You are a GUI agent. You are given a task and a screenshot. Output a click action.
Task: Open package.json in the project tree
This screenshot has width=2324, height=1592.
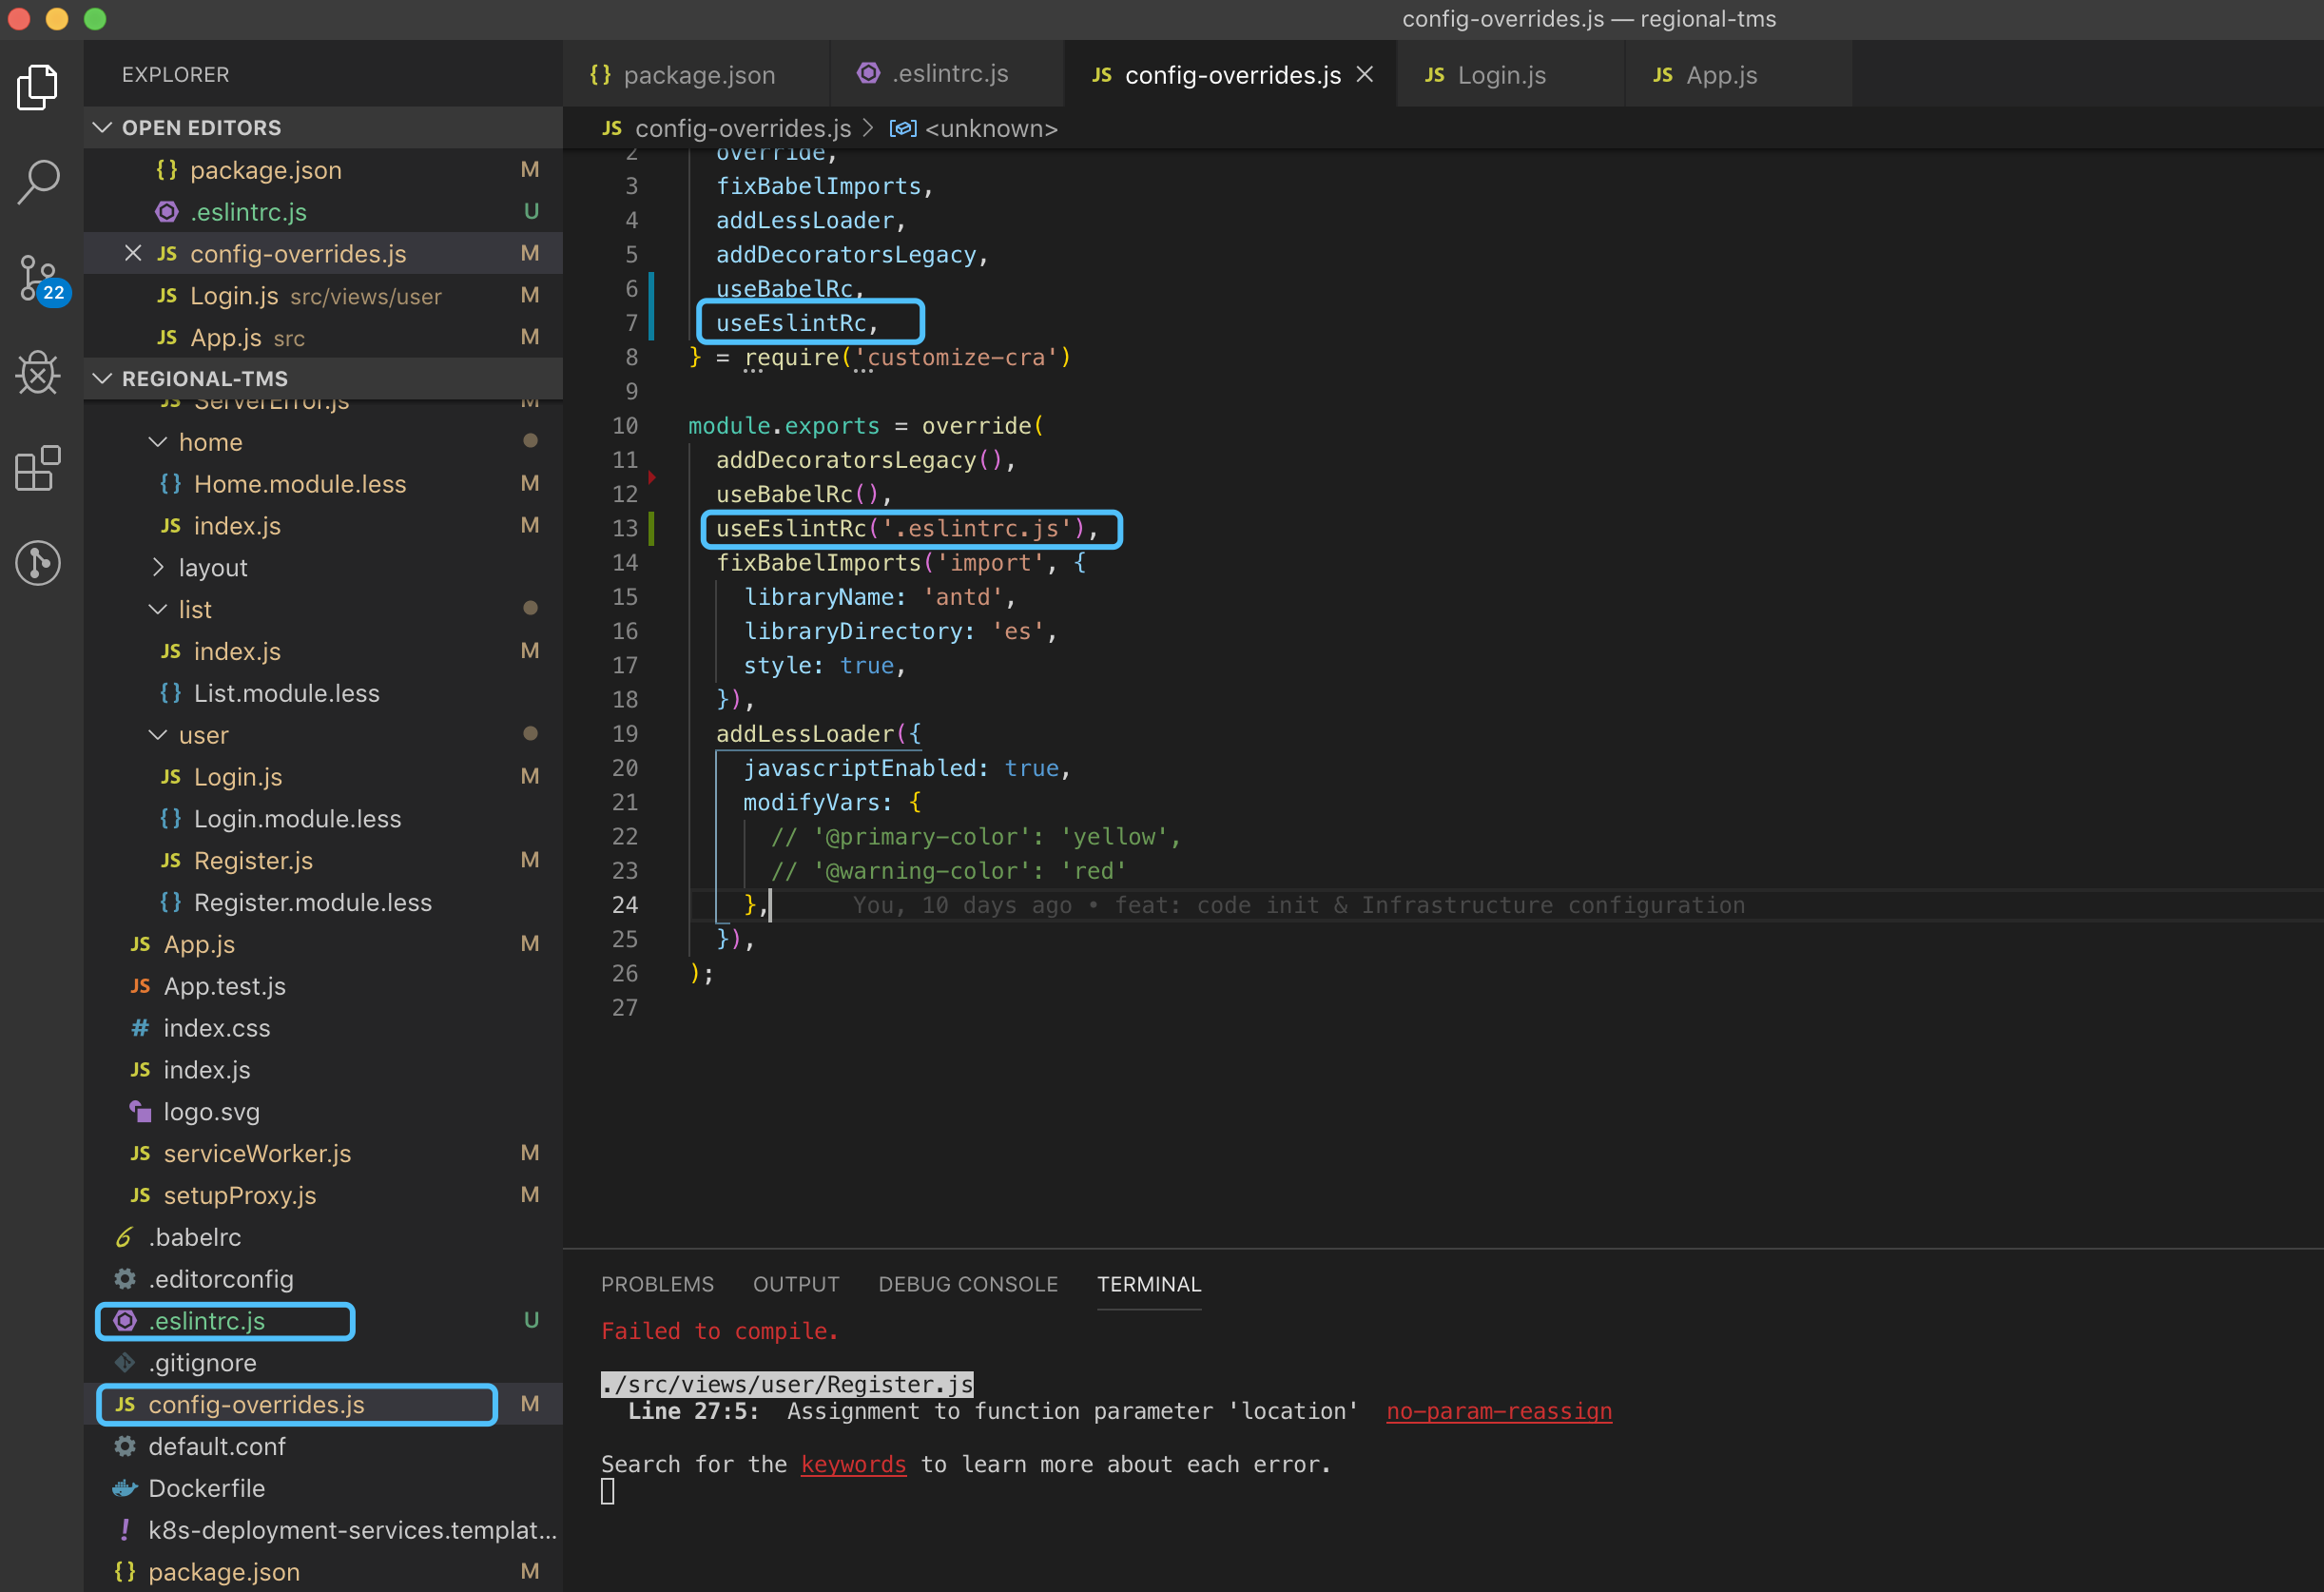point(323,1573)
